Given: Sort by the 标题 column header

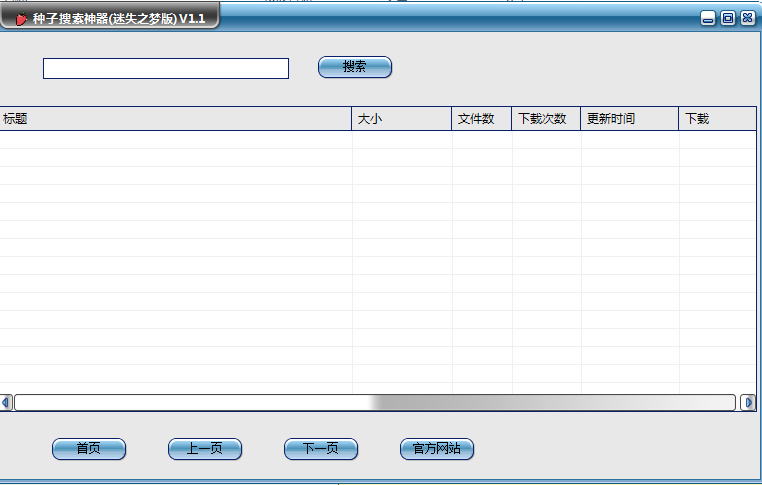Looking at the screenshot, I should (175, 119).
